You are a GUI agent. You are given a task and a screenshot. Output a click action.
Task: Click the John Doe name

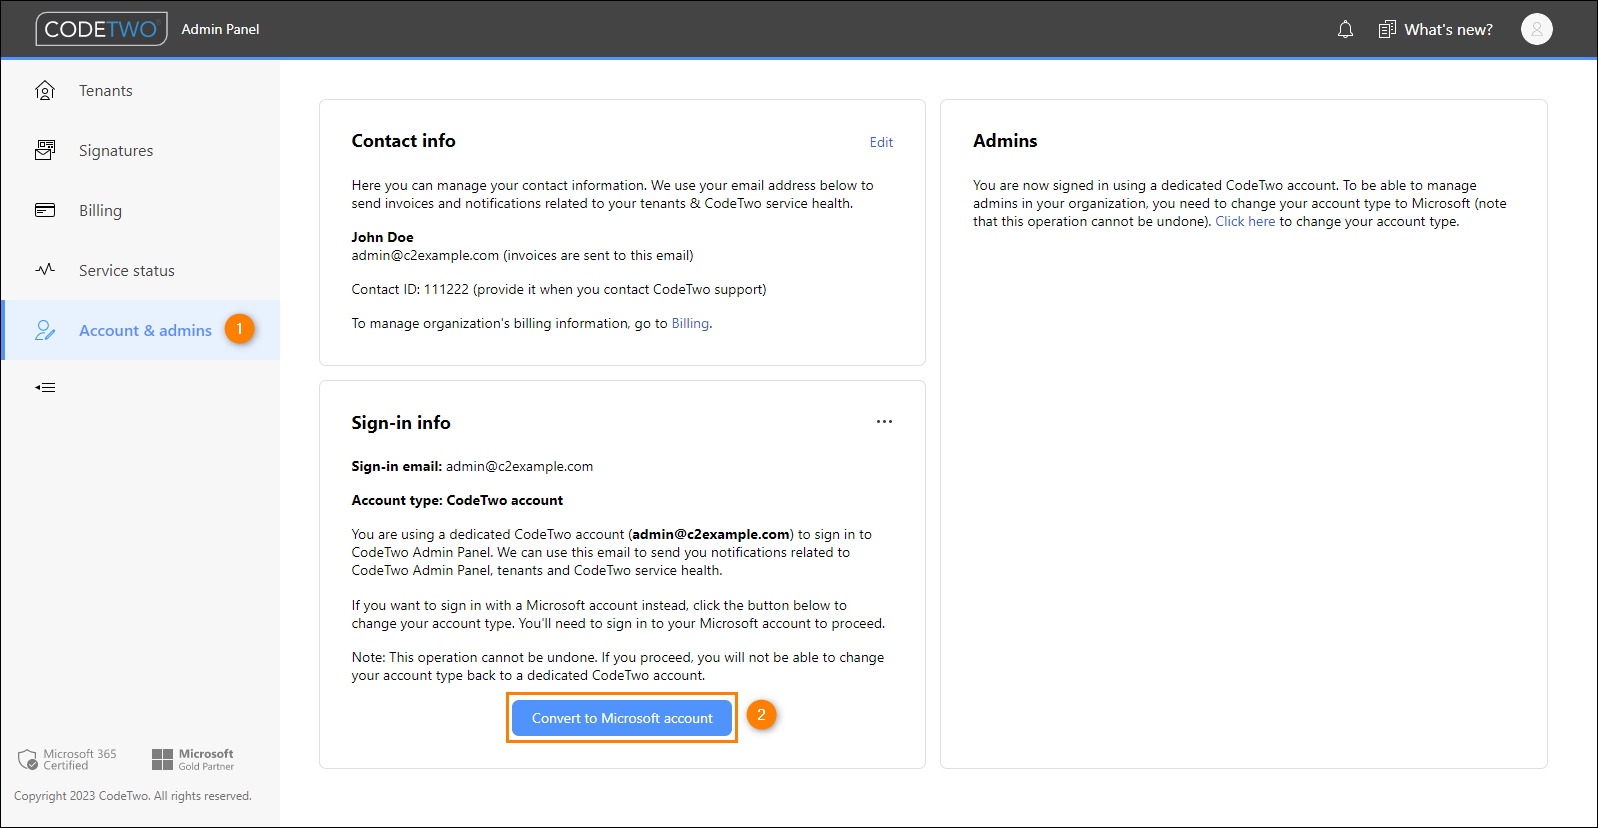click(382, 237)
